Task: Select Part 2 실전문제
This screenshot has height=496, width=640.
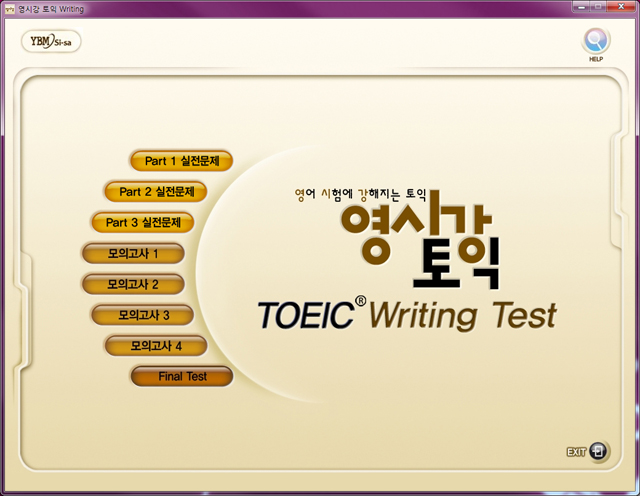Action: pos(156,191)
